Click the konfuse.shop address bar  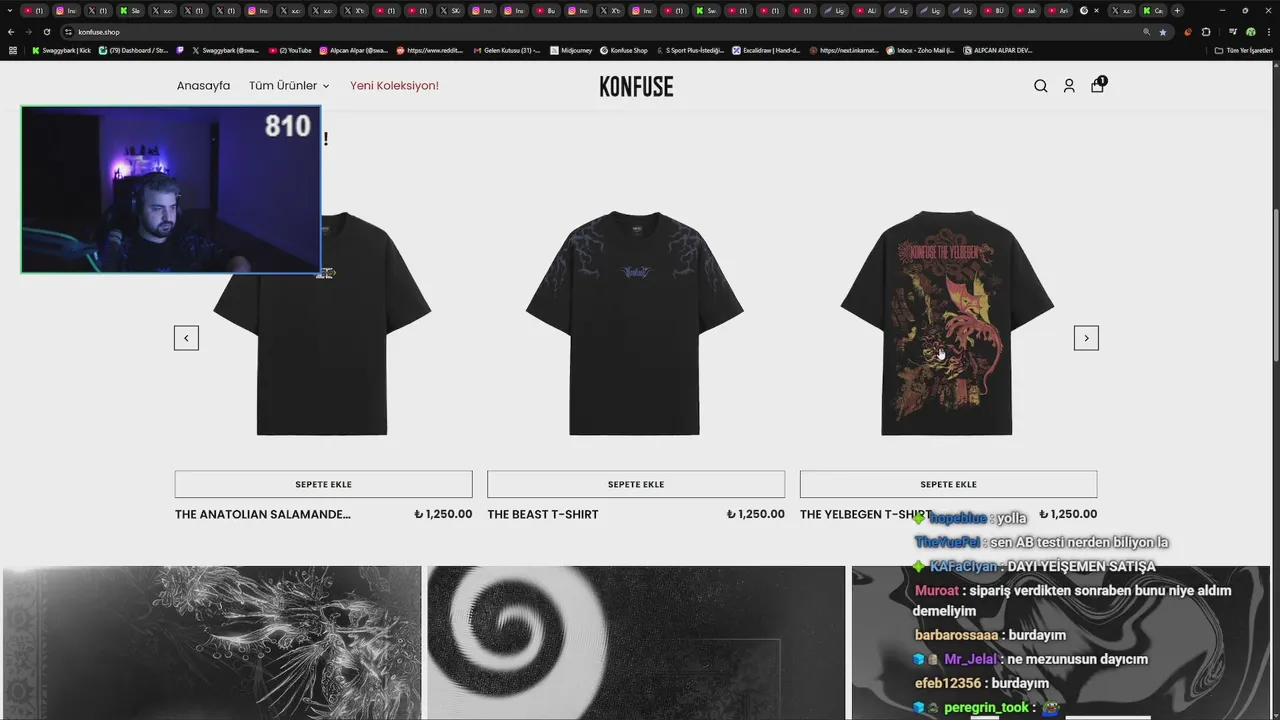pos(600,32)
